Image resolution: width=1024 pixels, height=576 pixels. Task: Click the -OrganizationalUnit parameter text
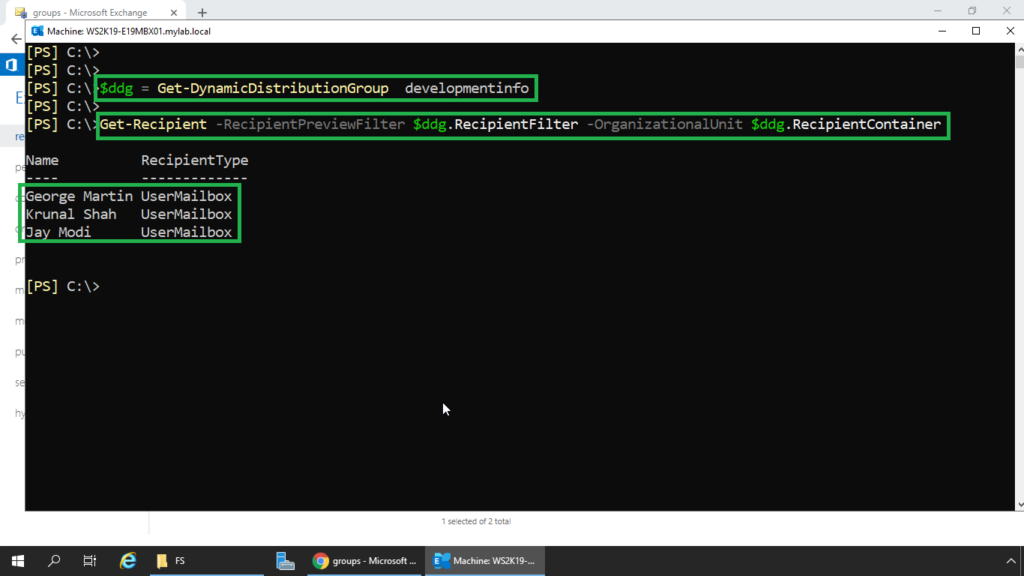664,124
